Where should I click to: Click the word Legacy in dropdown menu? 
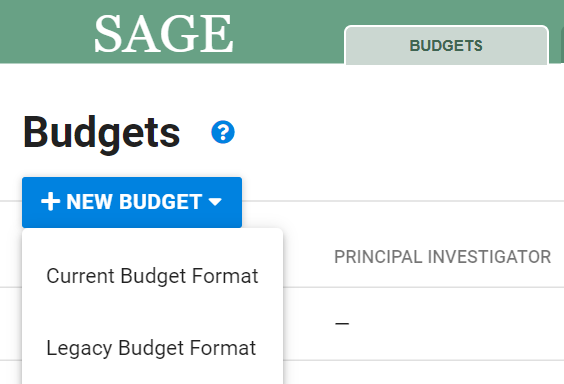(79, 348)
